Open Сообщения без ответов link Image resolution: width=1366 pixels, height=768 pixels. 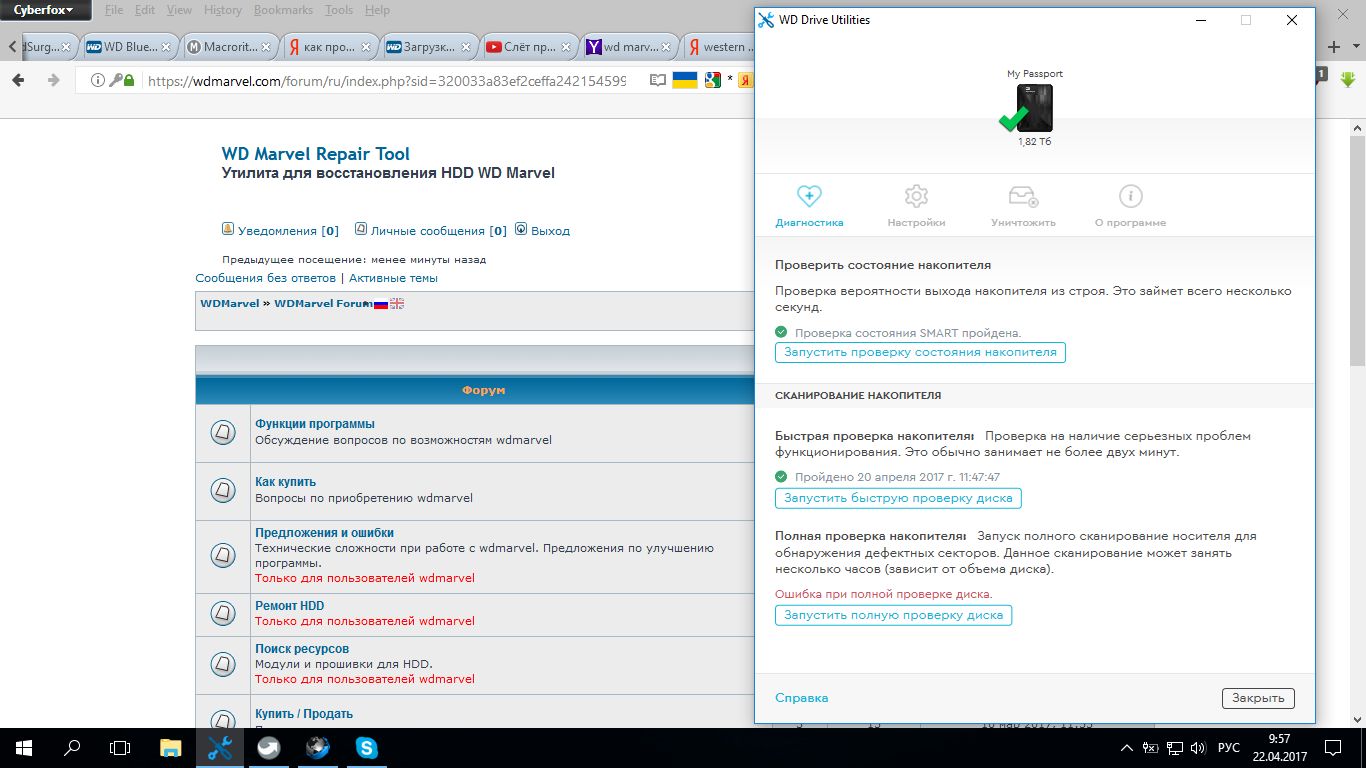pyautogui.click(x=265, y=278)
